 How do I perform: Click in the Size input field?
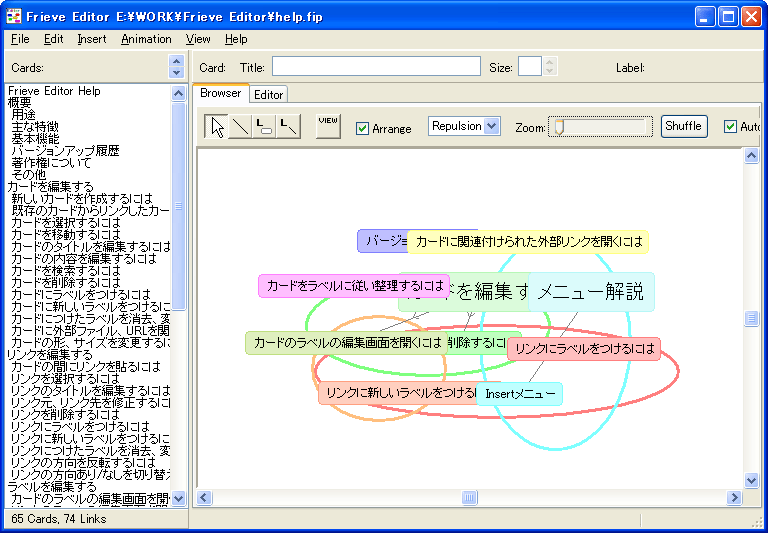tap(529, 66)
